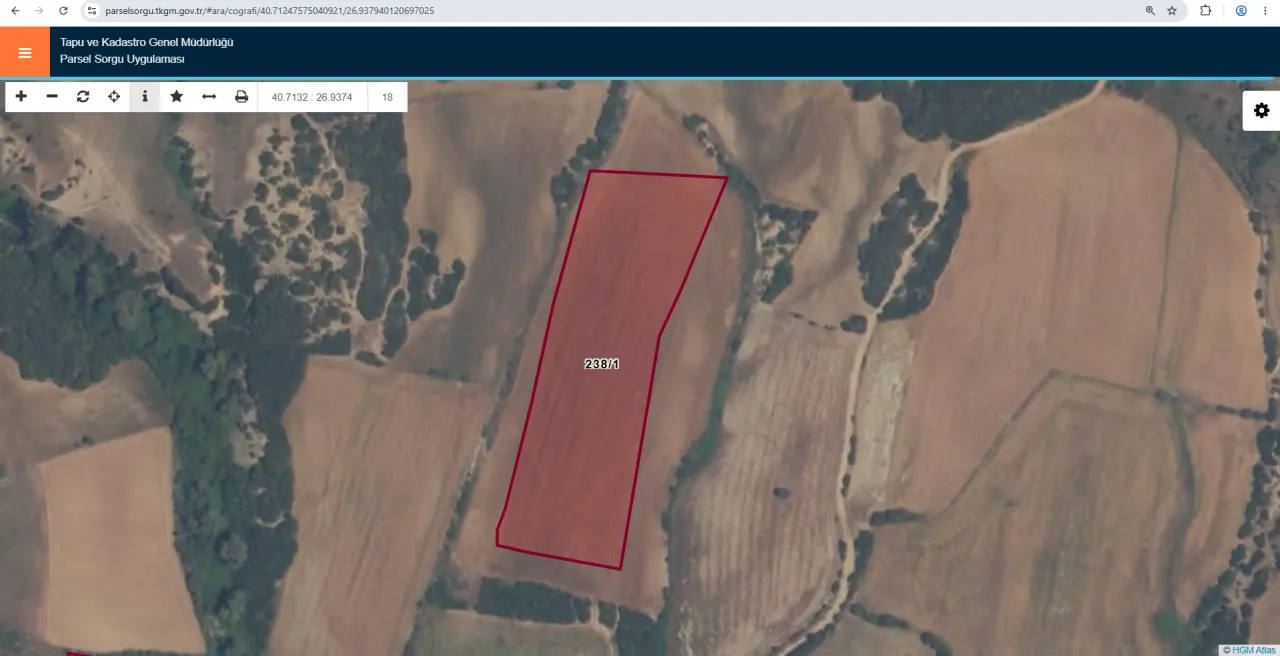Open Chrome three-dot menu
The width and height of the screenshot is (1280, 656).
(x=1266, y=11)
